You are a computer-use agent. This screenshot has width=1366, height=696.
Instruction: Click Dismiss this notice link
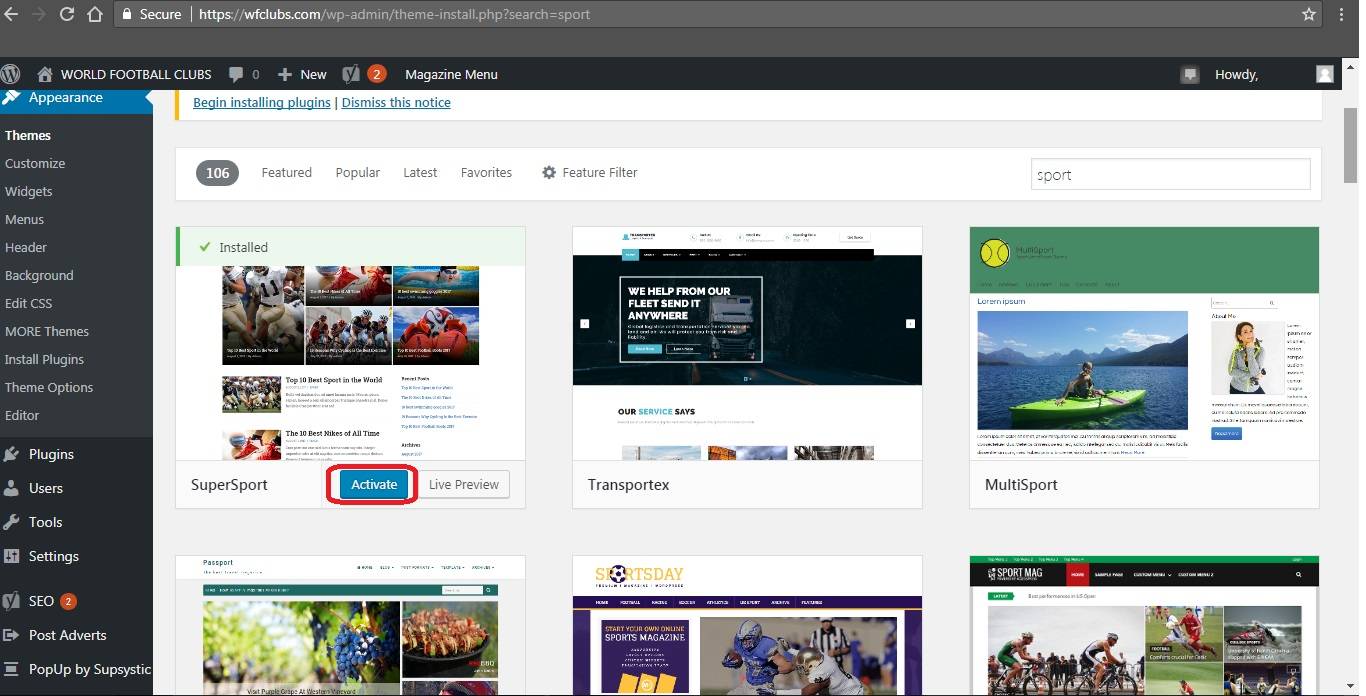tap(396, 102)
